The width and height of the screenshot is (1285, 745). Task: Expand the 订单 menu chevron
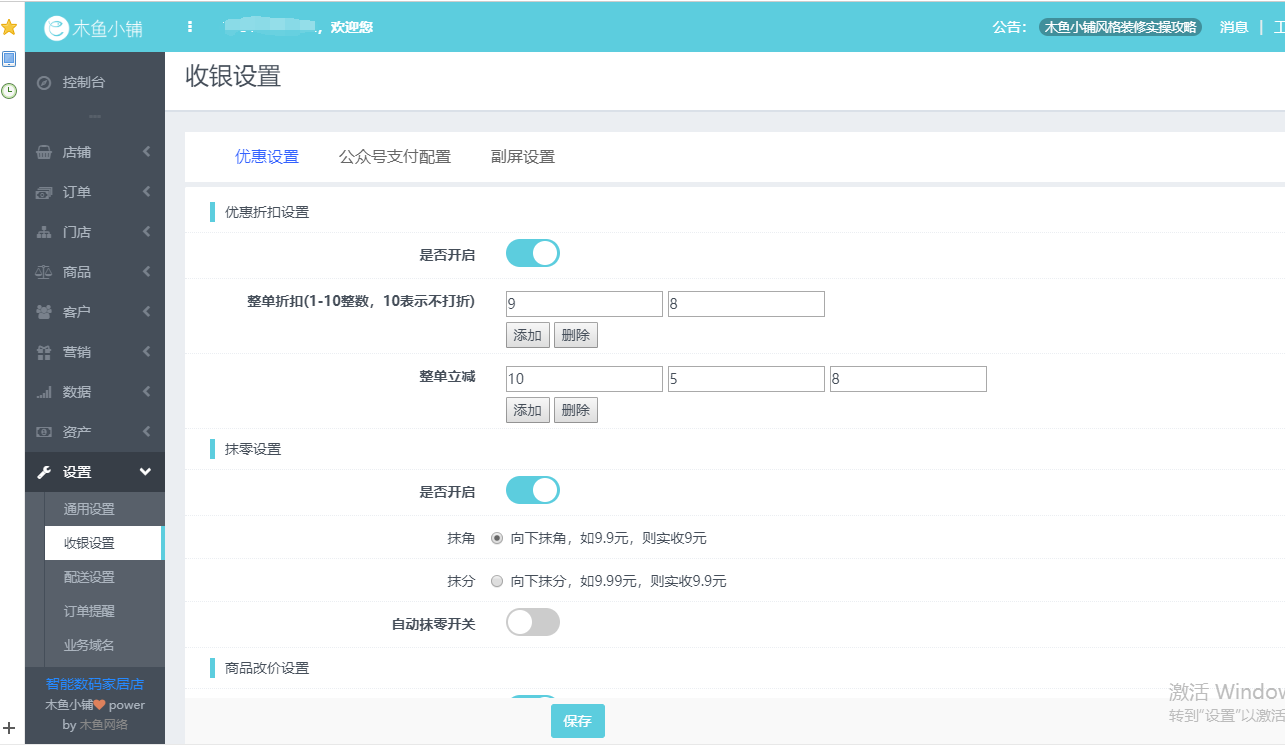tap(147, 192)
